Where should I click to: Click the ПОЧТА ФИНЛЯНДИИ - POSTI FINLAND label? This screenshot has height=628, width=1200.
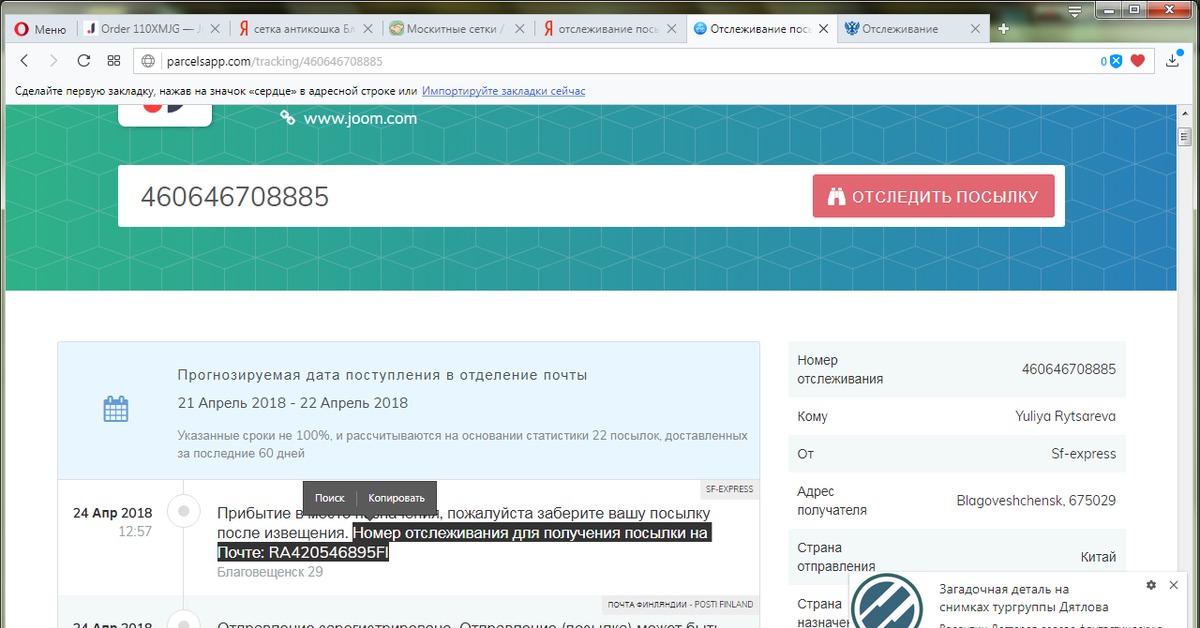(680, 604)
